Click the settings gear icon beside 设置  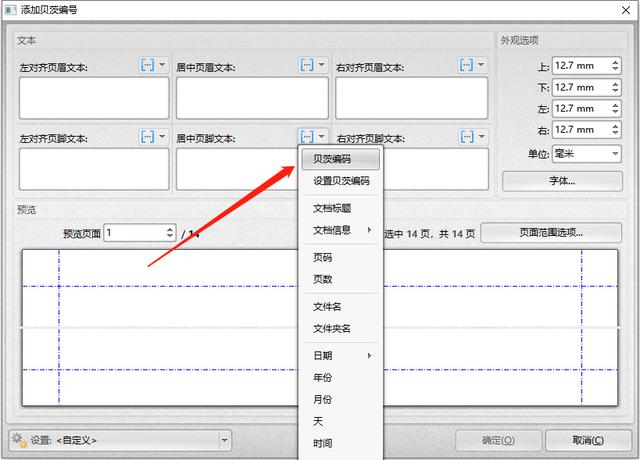[19, 440]
